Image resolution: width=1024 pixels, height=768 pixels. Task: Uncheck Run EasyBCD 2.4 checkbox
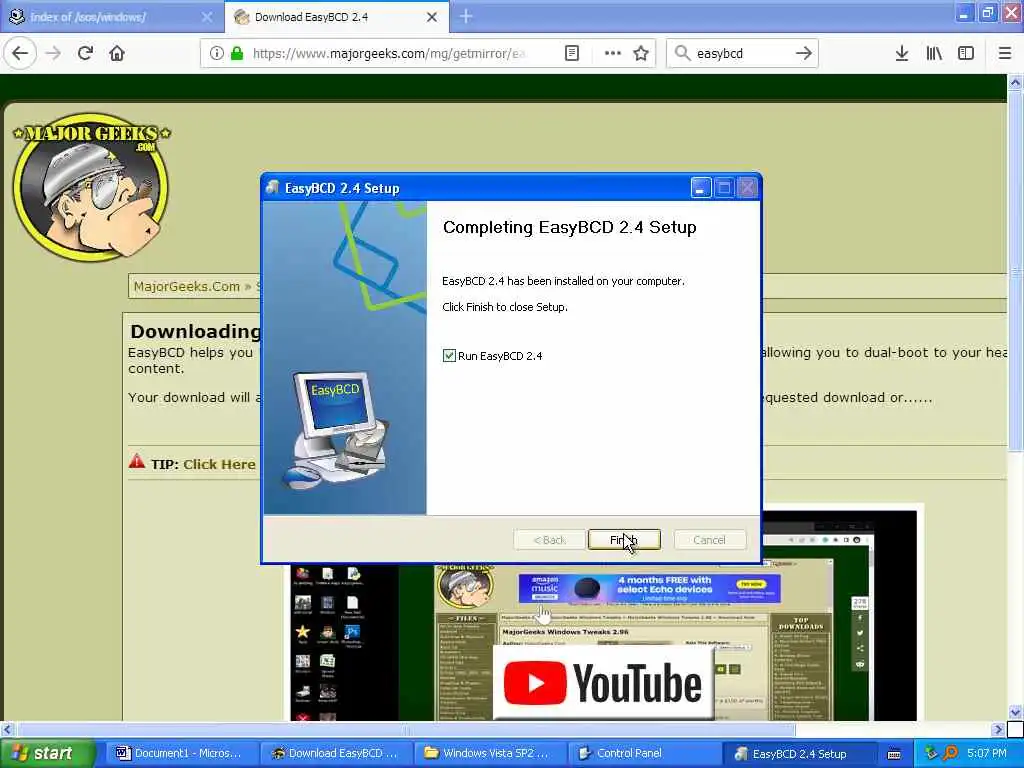click(449, 355)
